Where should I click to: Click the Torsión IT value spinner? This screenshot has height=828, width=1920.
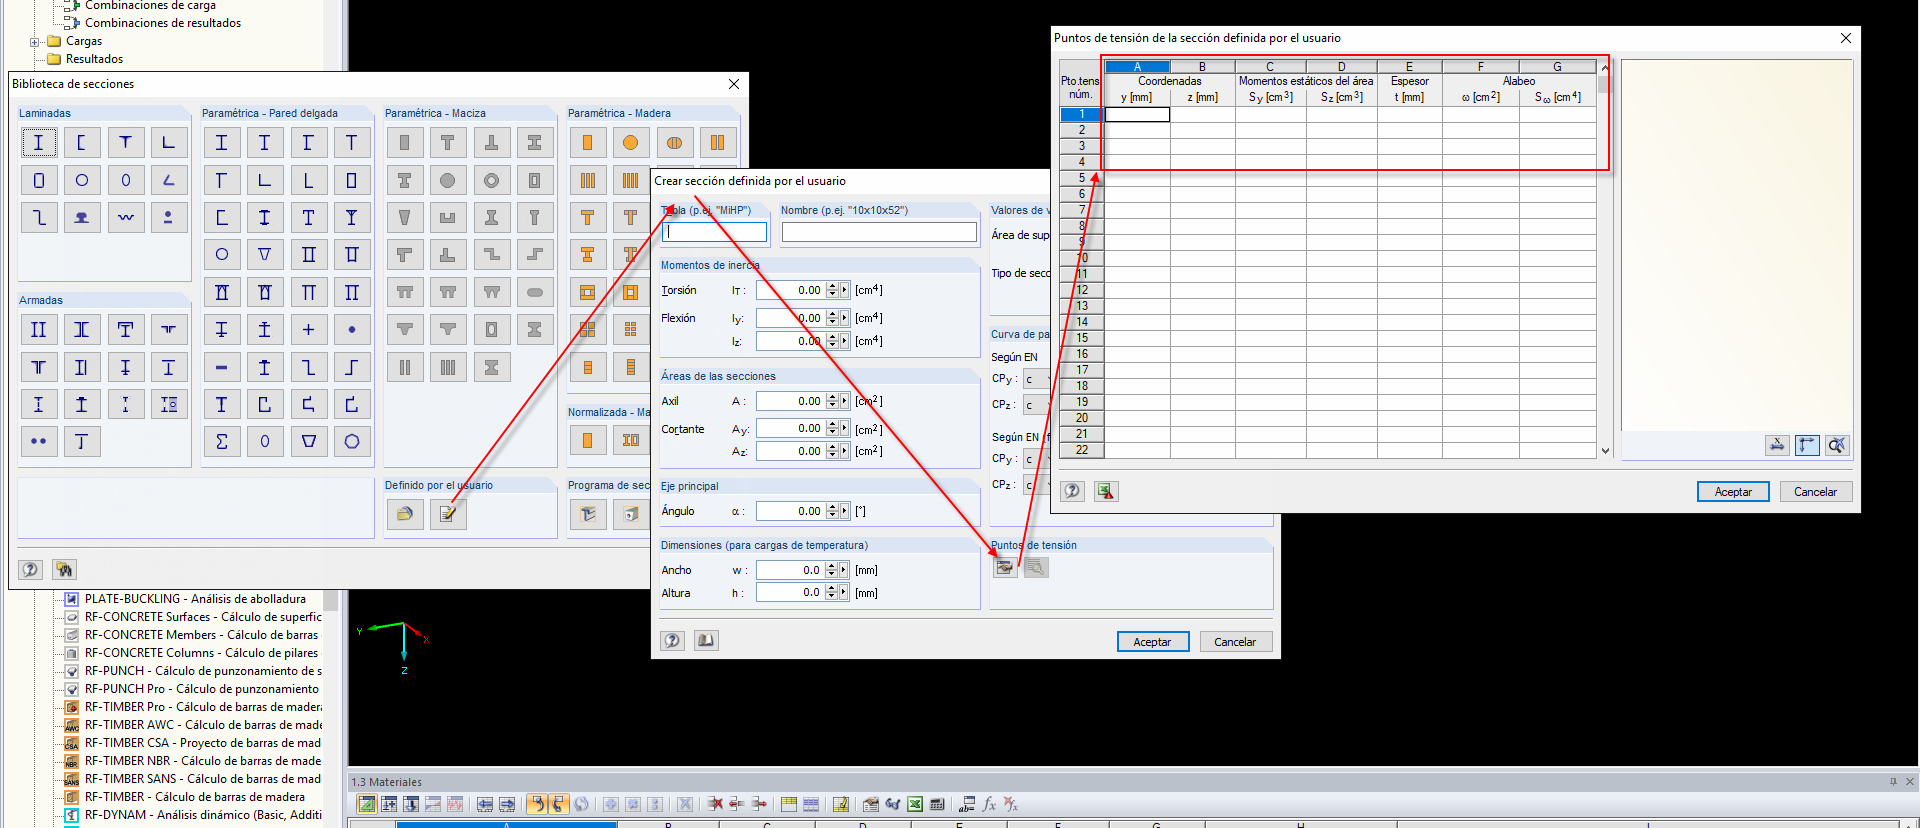tap(832, 290)
